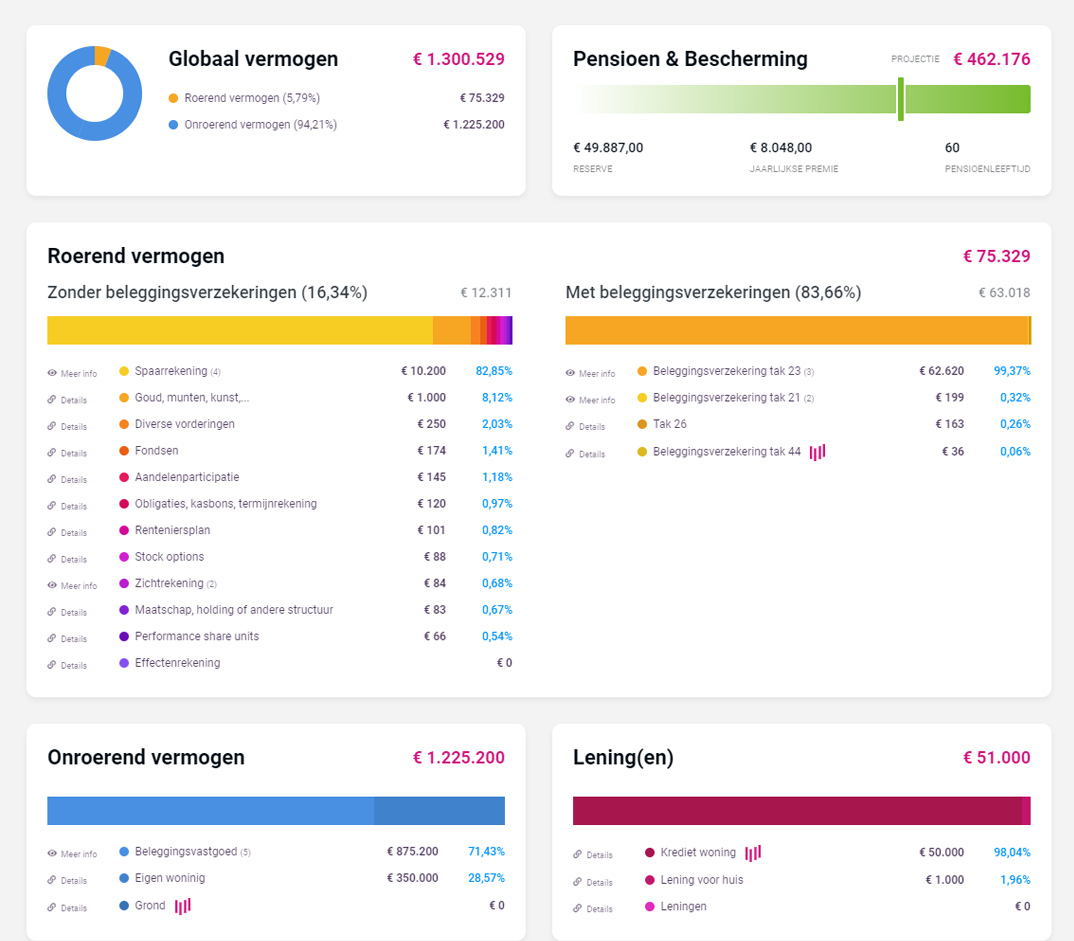This screenshot has height=941, width=1074.
Task: Click link icon for Leningen details
Action: 578,908
